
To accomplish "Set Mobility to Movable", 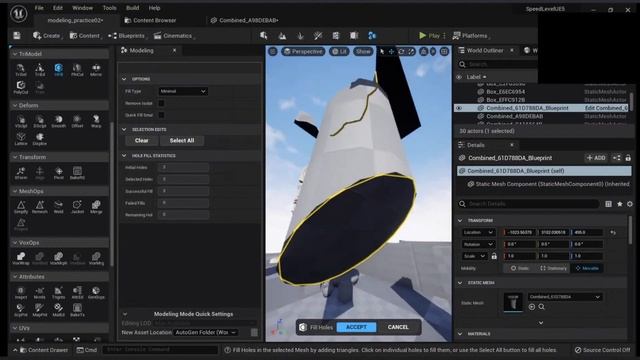I will pos(587,268).
